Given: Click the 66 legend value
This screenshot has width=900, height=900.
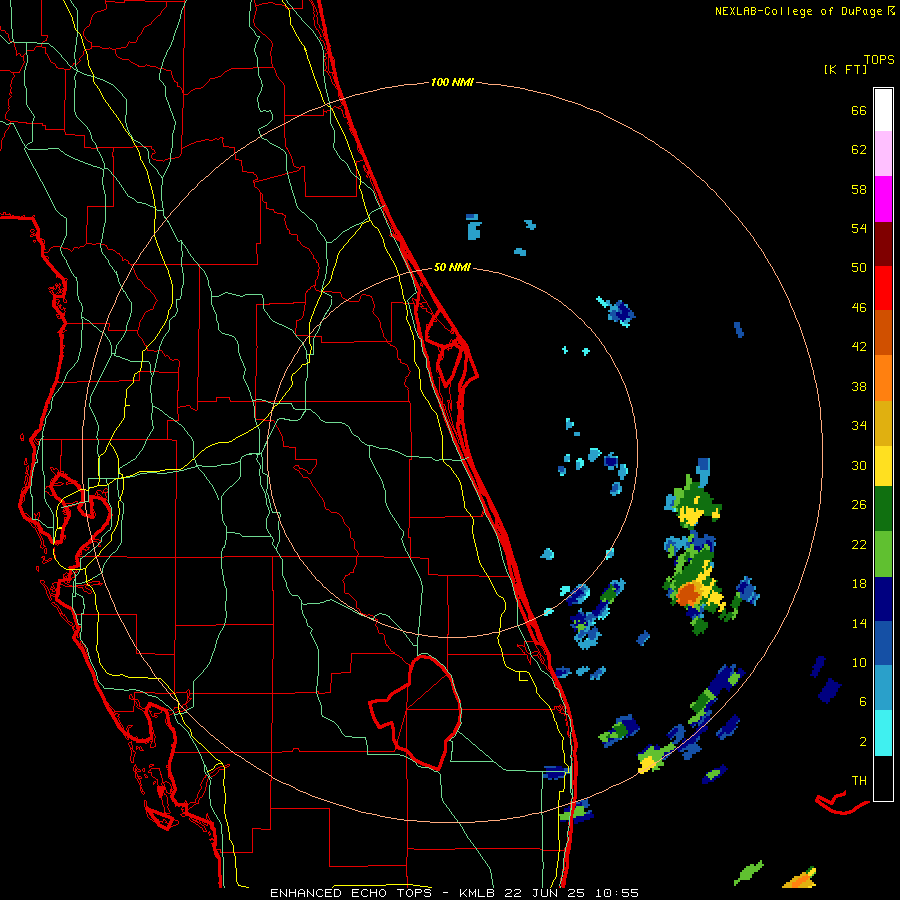Looking at the screenshot, I should [859, 111].
